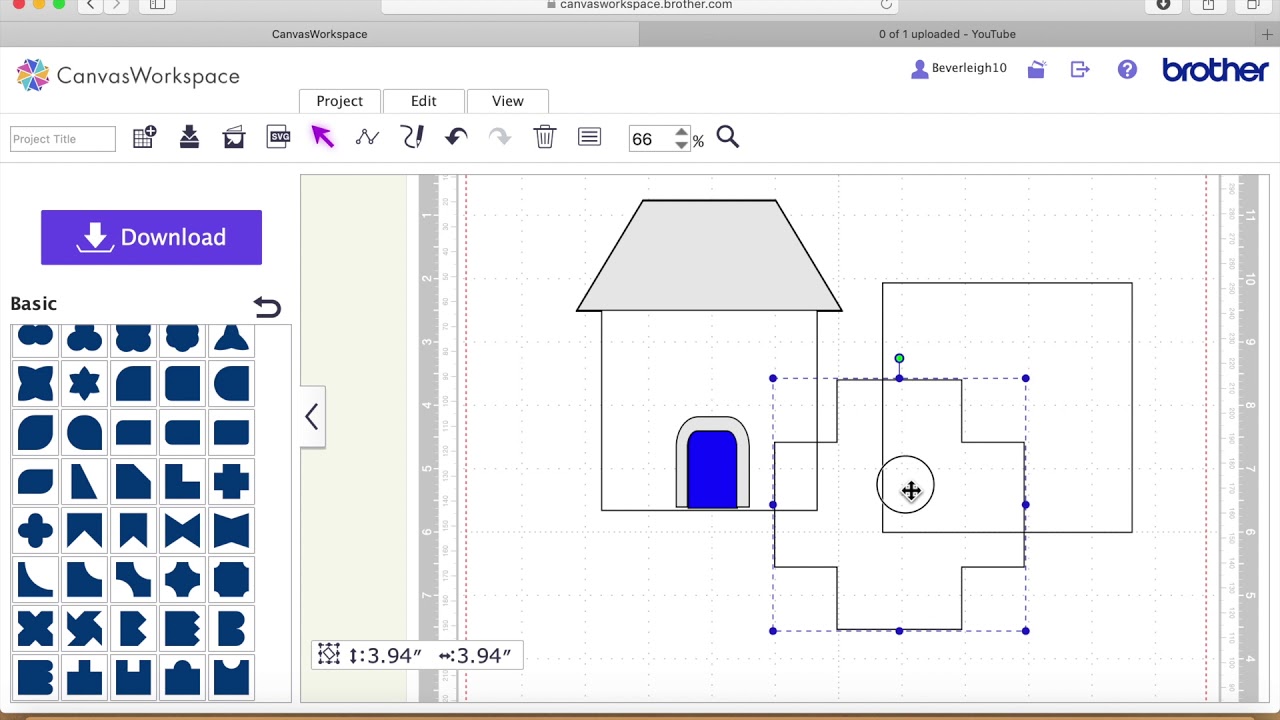The width and height of the screenshot is (1280, 720).
Task: Click the Basic panel back arrow
Action: coord(267,307)
